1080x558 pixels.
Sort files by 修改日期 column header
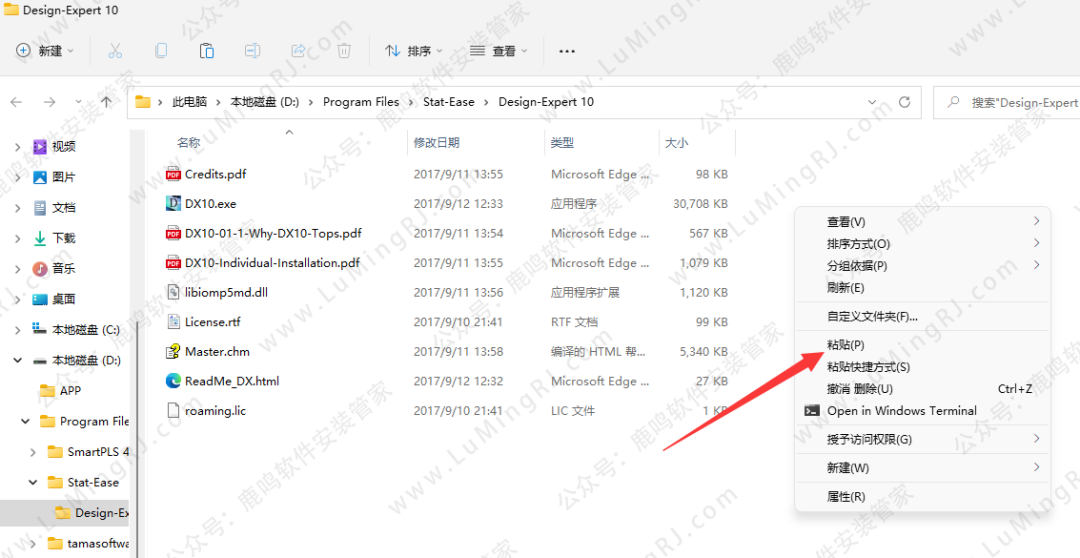tap(437, 143)
